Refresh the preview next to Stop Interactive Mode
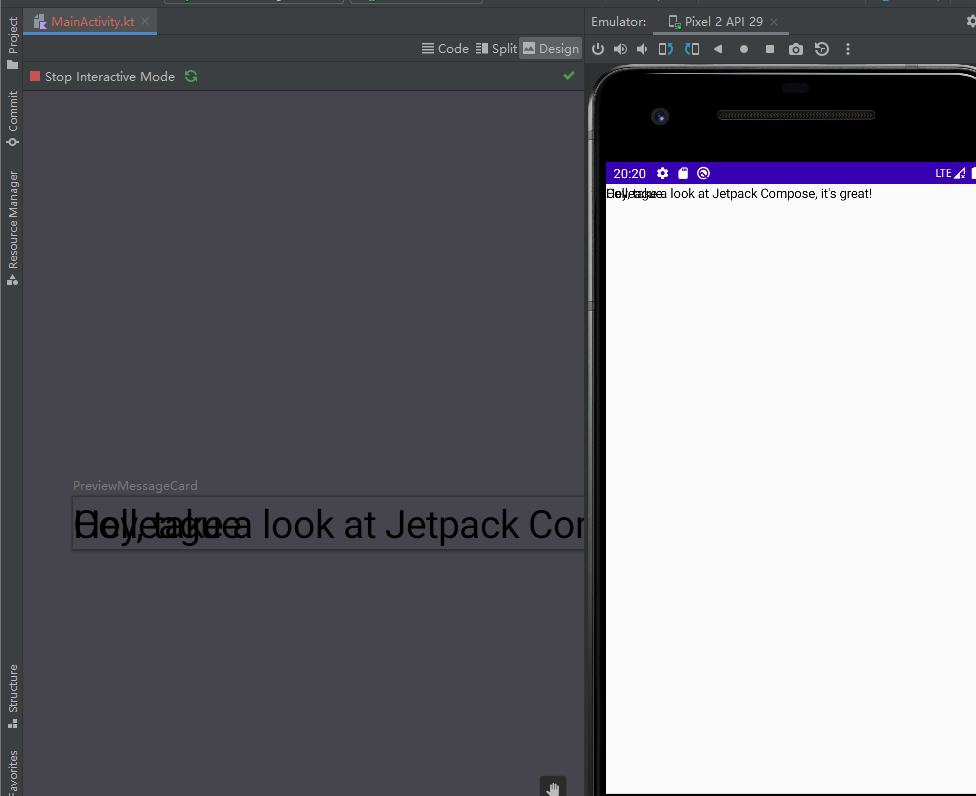Viewport: 976px width, 796px height. pyautogui.click(x=191, y=75)
